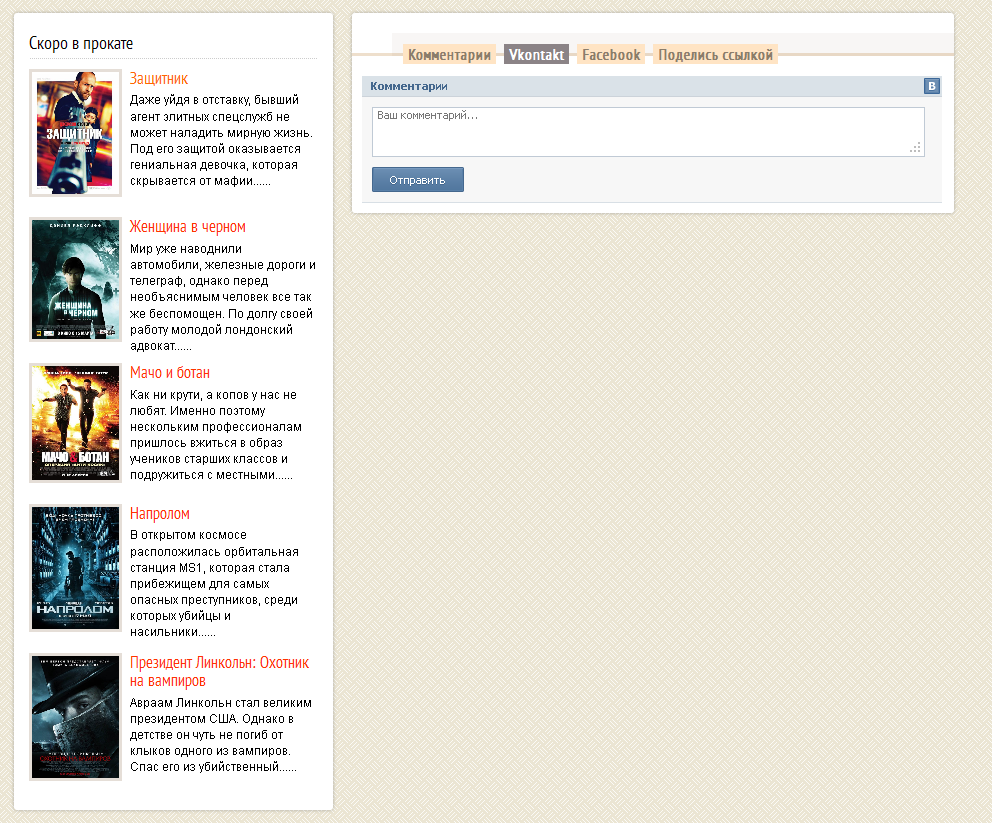Click the Напролом poster thumbnail
Screen dimensions: 992x823
coord(75,568)
